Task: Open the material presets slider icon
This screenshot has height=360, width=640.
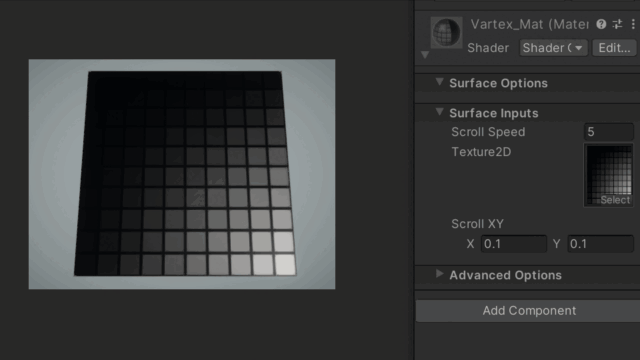Action: [617, 24]
